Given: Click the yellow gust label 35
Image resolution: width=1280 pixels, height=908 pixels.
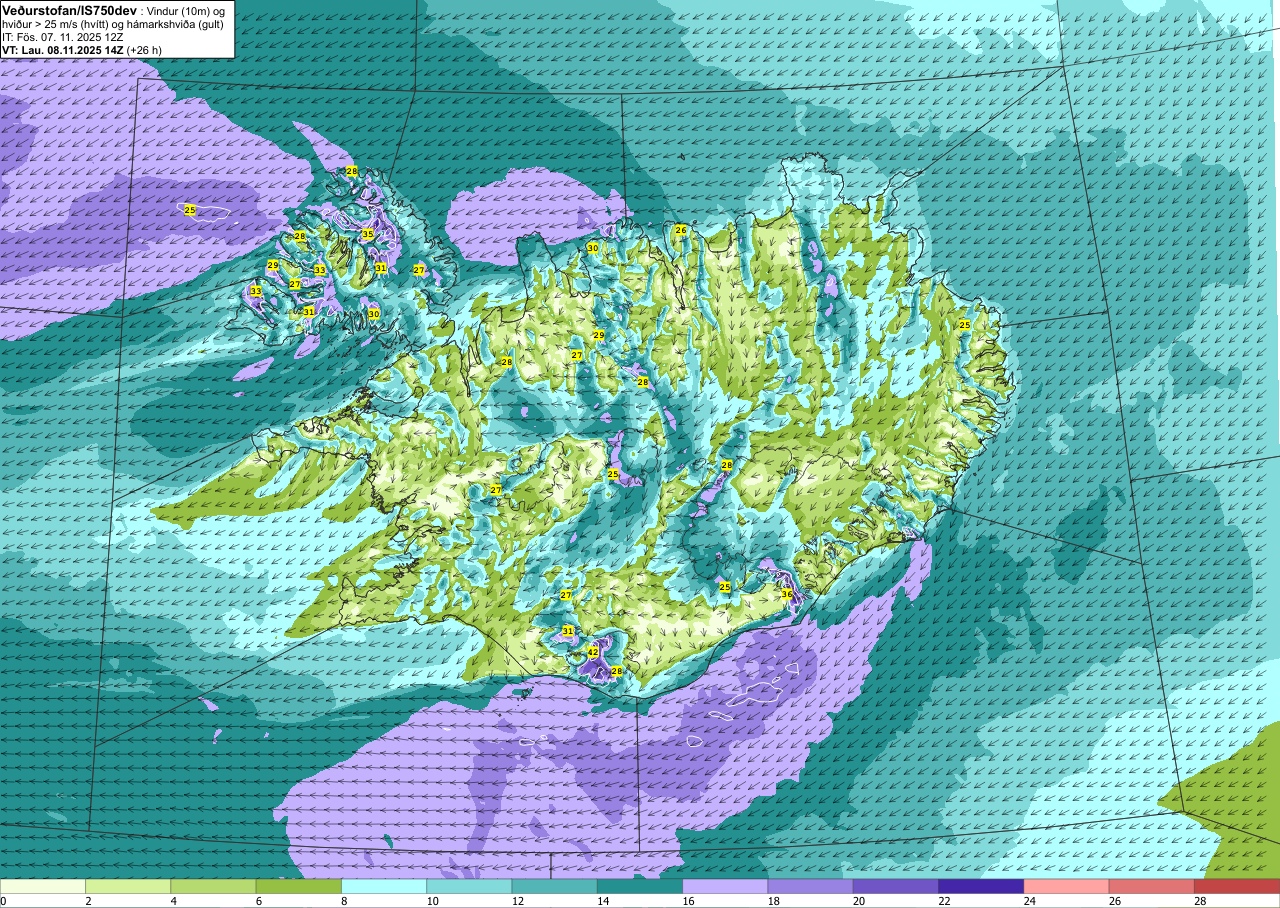Looking at the screenshot, I should (367, 234).
